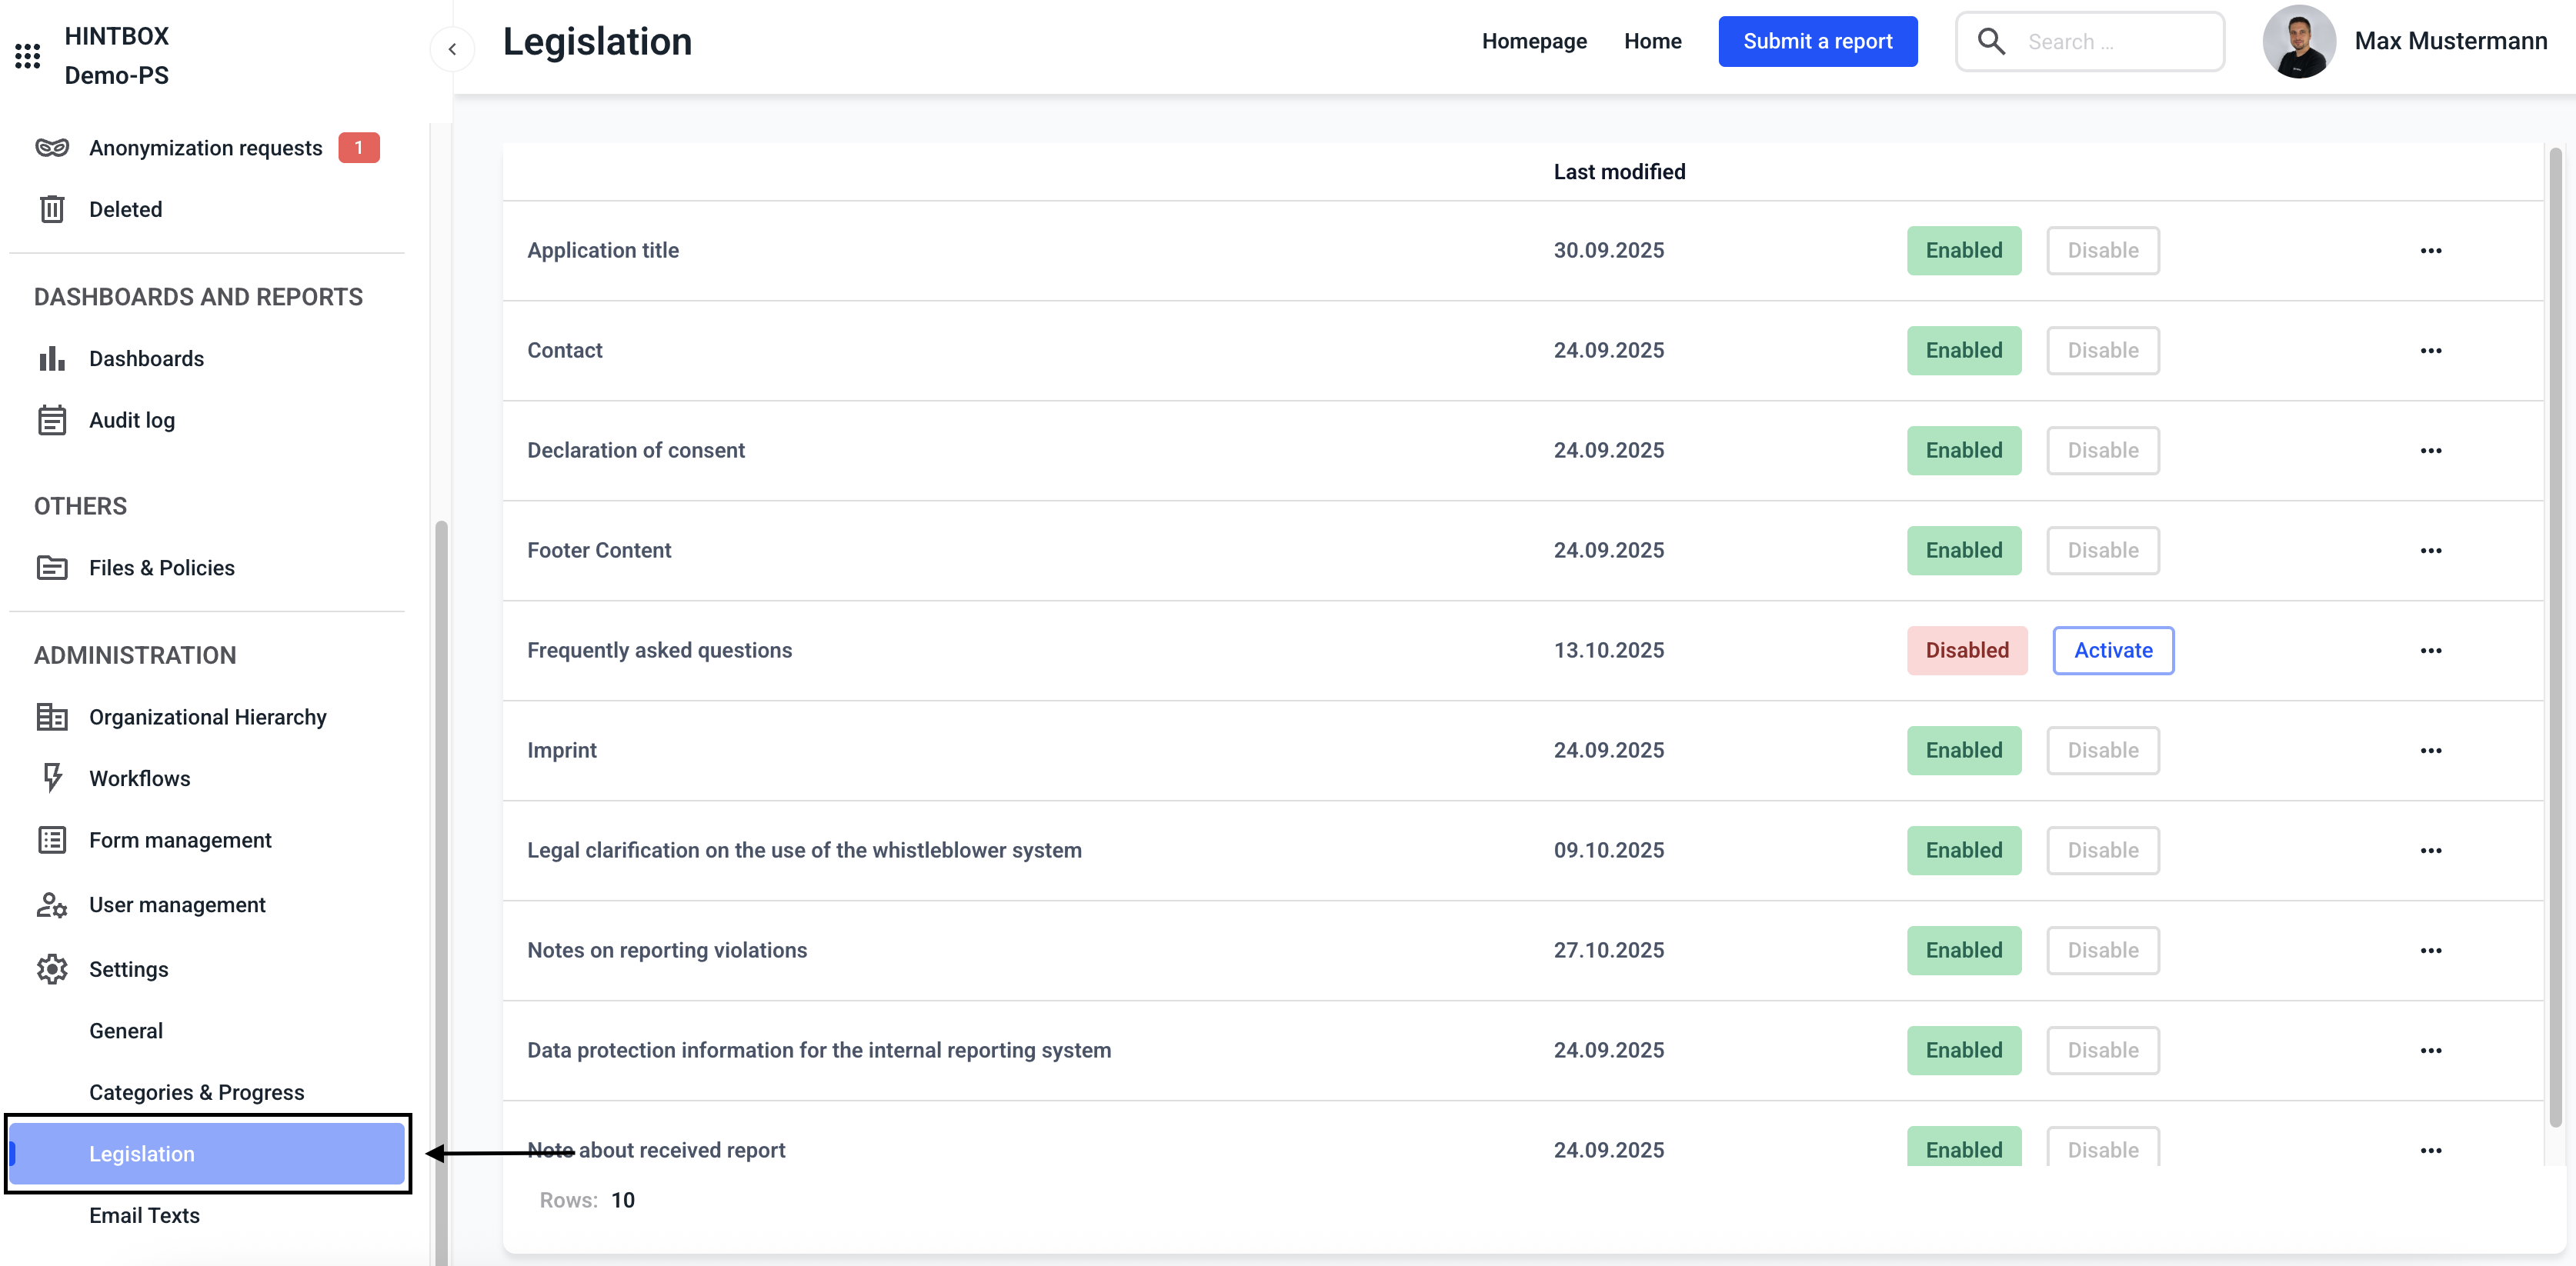Activate the Frequently asked questions entry
Image resolution: width=2576 pixels, height=1266 pixels.
[2112, 650]
